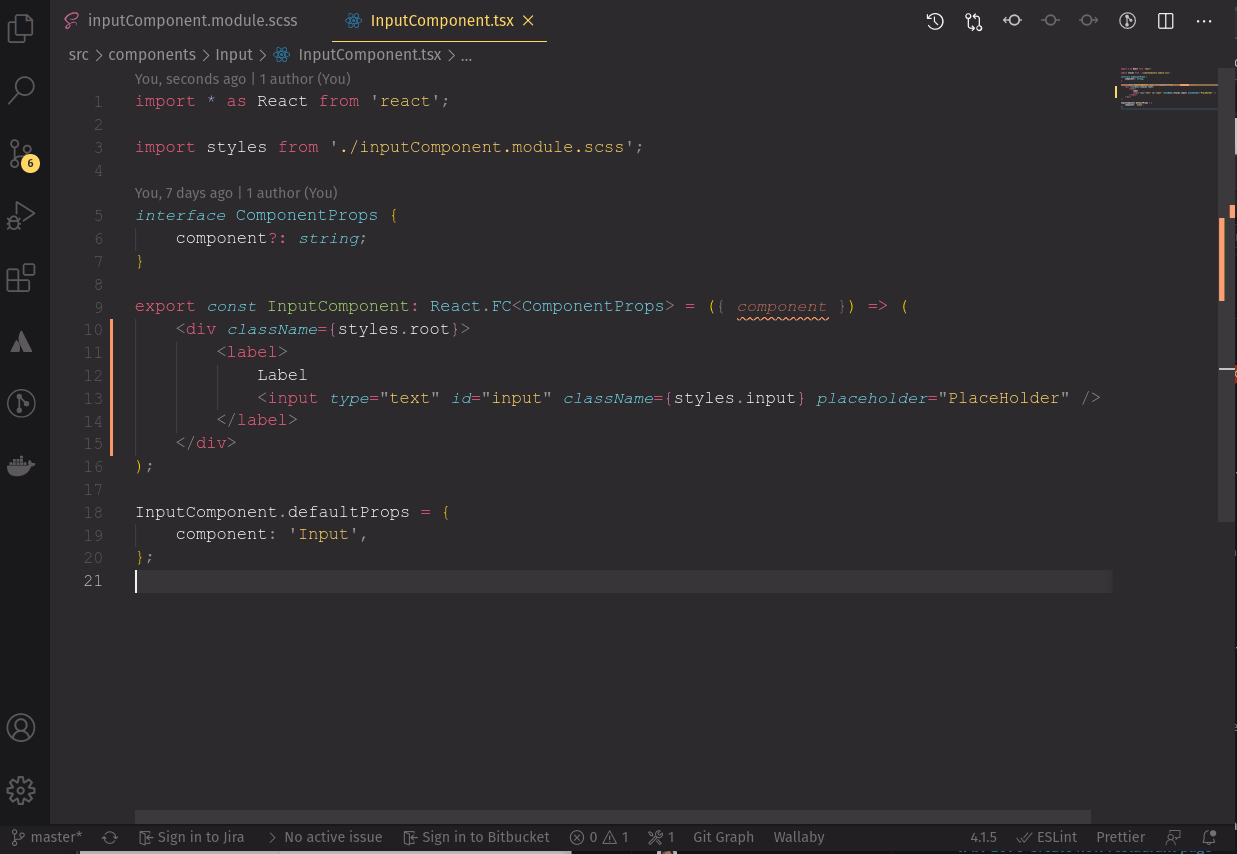Click Sign in to Jira in the status bar
The height and width of the screenshot is (854, 1237).
[191, 837]
